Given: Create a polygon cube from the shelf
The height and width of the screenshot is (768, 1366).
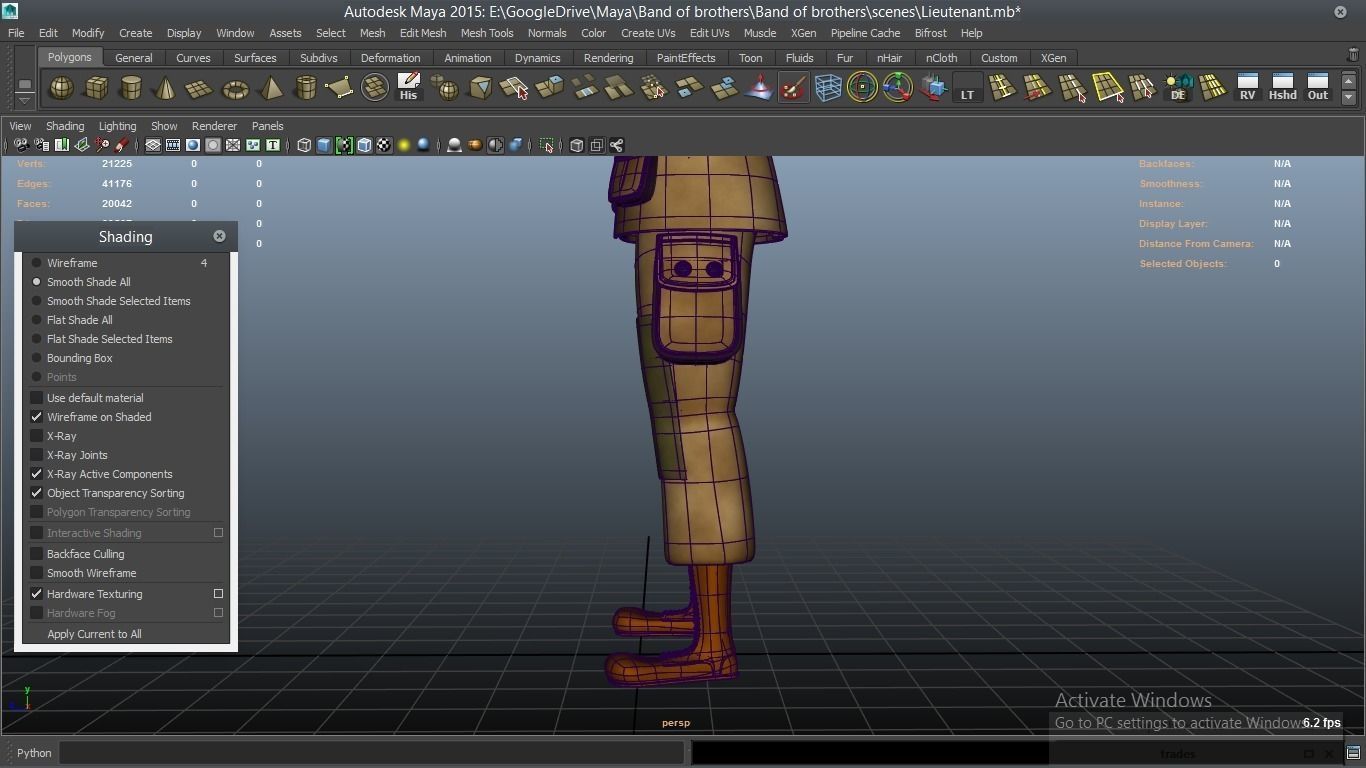Looking at the screenshot, I should click(x=96, y=88).
